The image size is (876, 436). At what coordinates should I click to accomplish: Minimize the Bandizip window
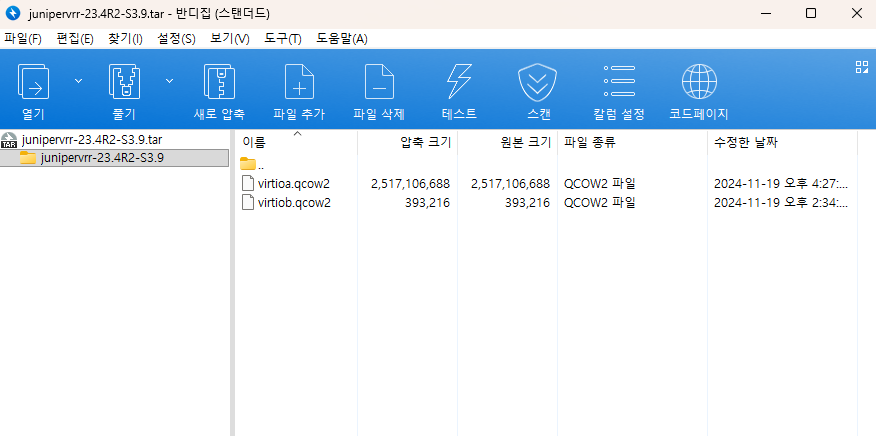click(x=765, y=13)
